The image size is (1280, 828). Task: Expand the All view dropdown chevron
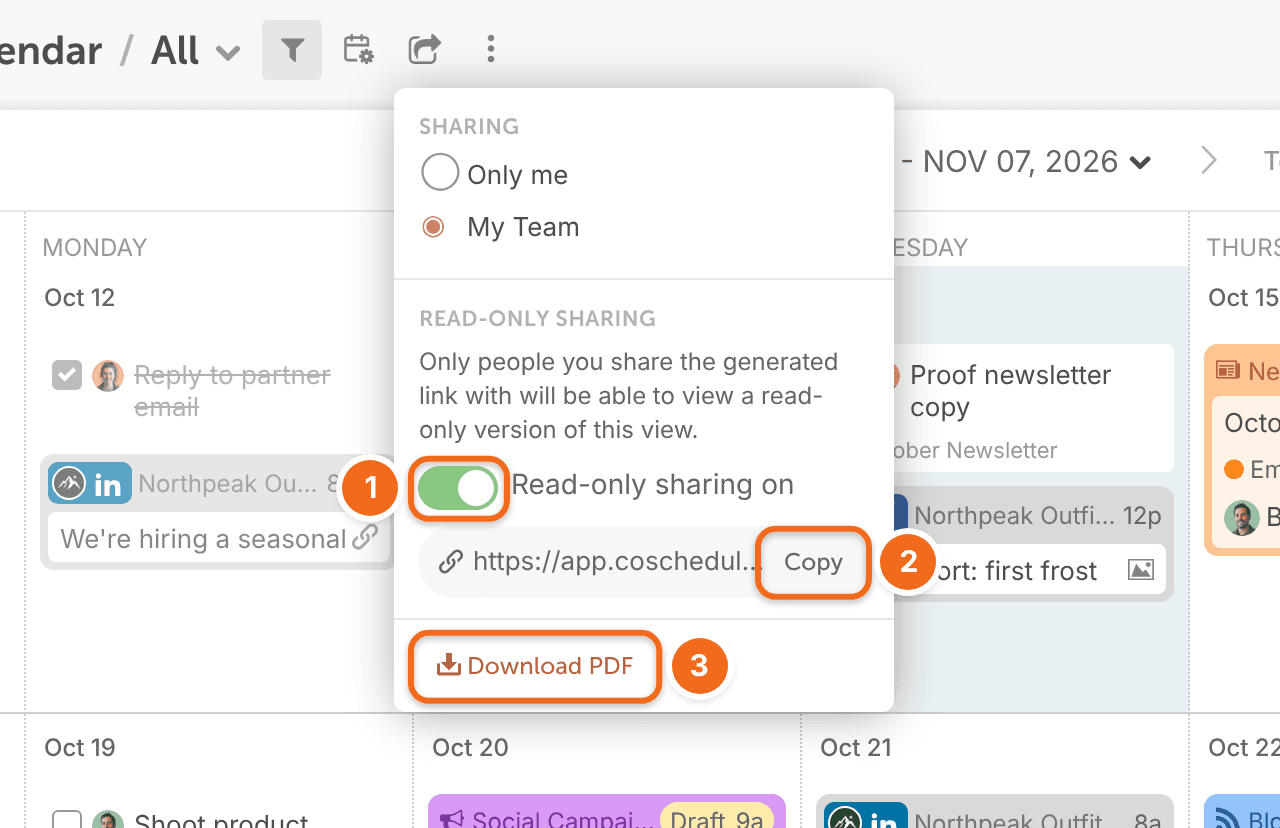[x=228, y=52]
